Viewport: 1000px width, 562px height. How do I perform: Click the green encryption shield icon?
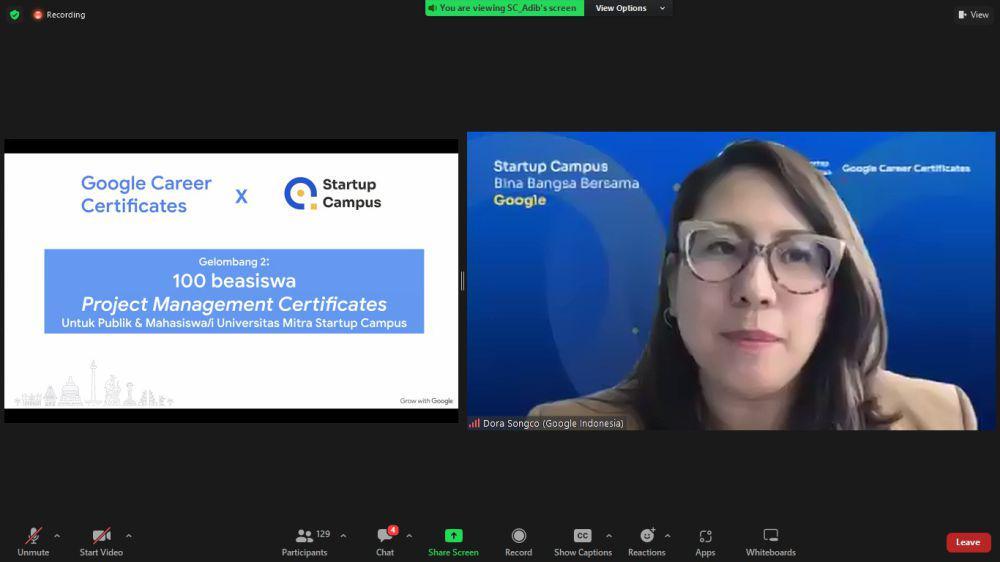coord(15,15)
